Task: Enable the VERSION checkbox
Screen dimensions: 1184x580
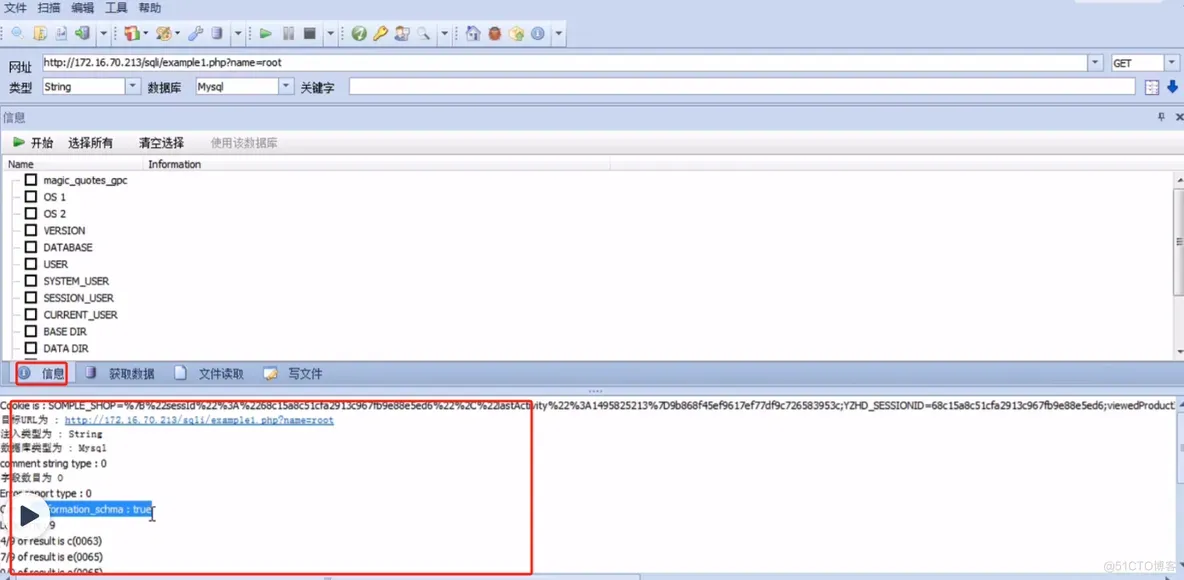Action: pos(31,230)
